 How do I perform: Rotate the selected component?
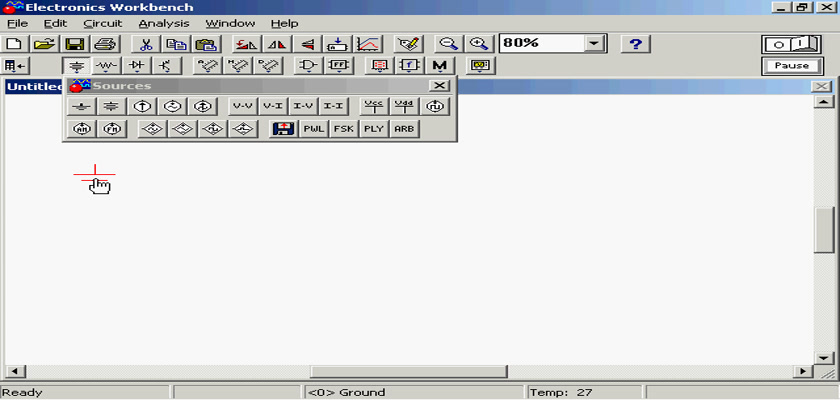[x=246, y=44]
